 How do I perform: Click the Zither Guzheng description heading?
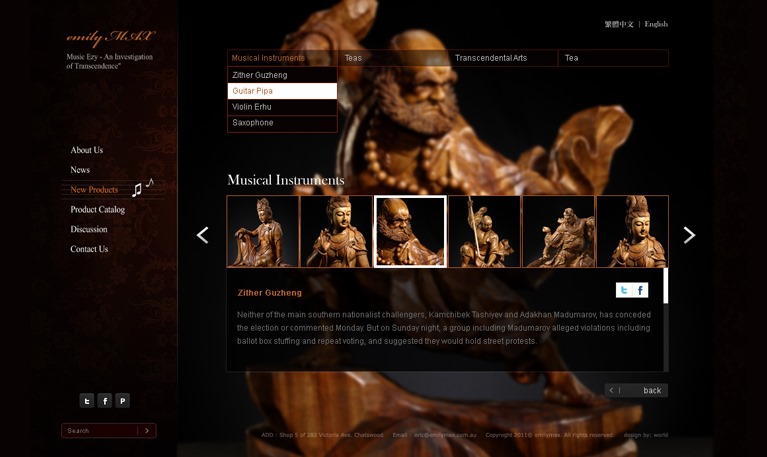click(270, 293)
